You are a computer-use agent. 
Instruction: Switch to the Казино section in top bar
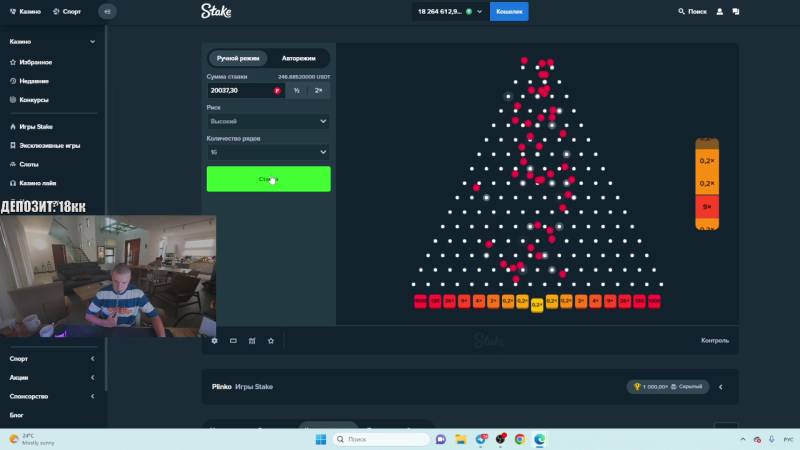click(x=25, y=11)
